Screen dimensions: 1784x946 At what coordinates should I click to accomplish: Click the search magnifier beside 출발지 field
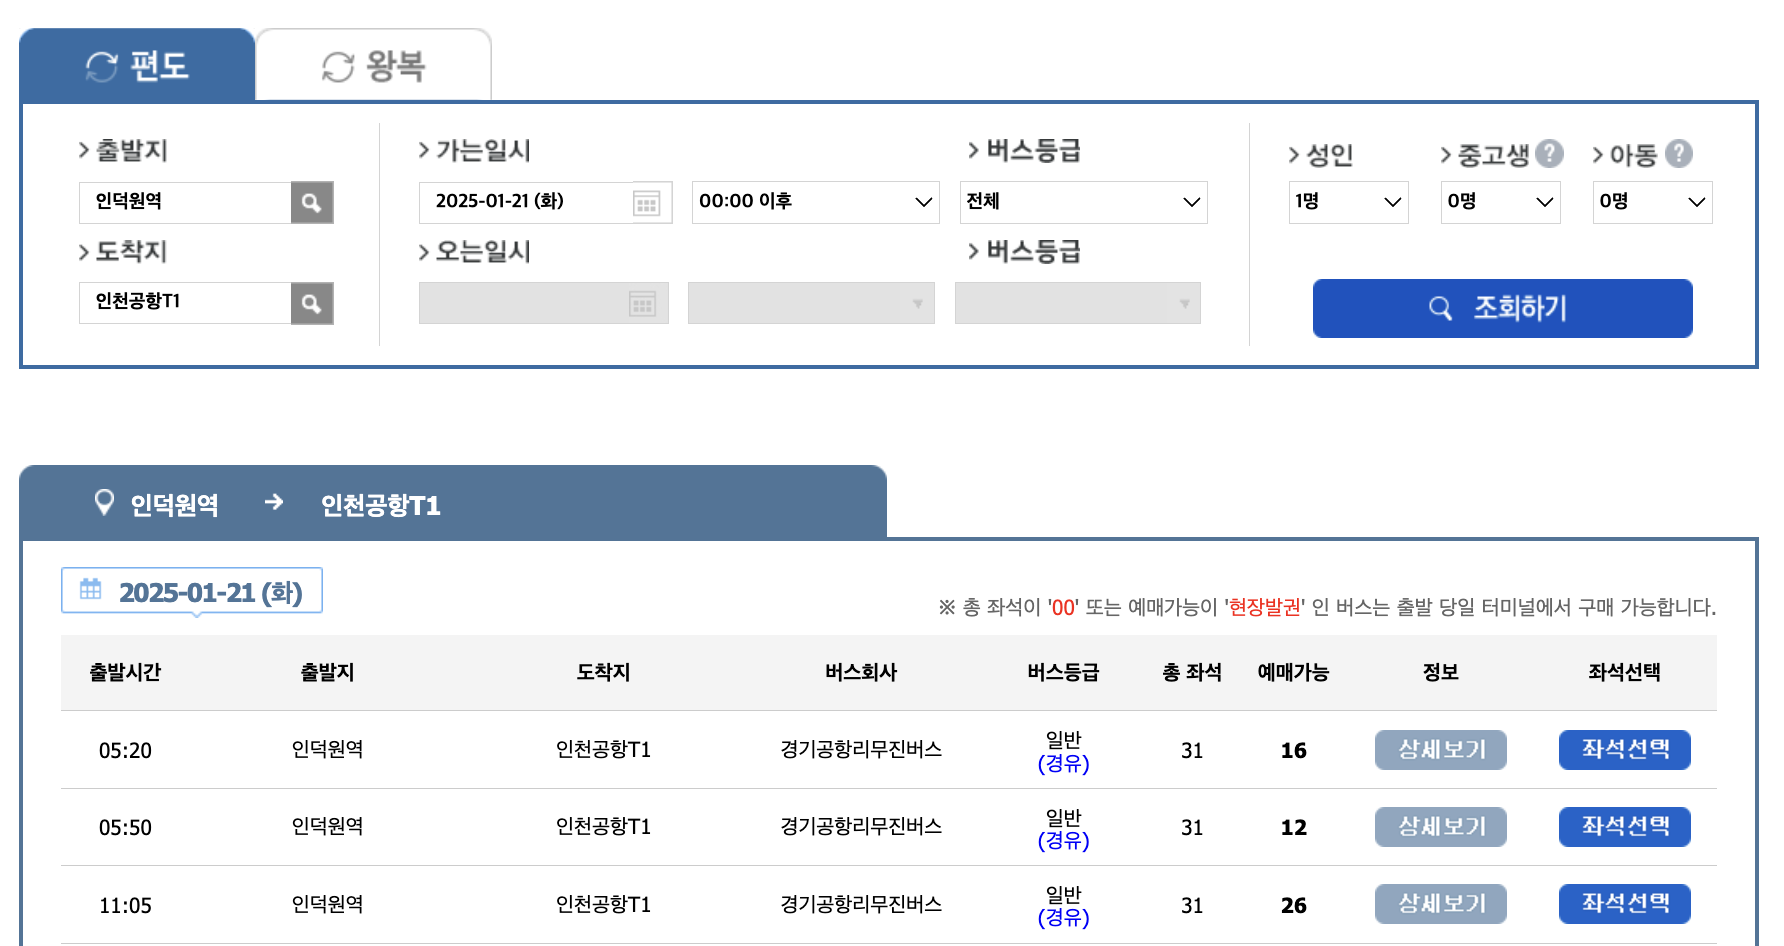311,202
